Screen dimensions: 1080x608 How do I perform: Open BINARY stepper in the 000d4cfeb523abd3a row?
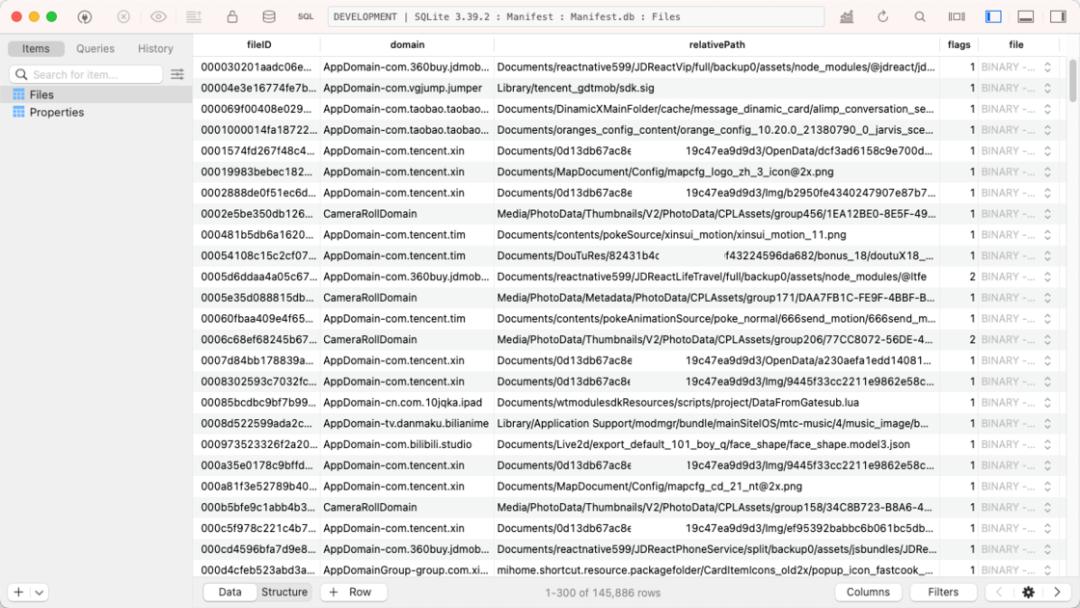pyautogui.click(x=1047, y=570)
